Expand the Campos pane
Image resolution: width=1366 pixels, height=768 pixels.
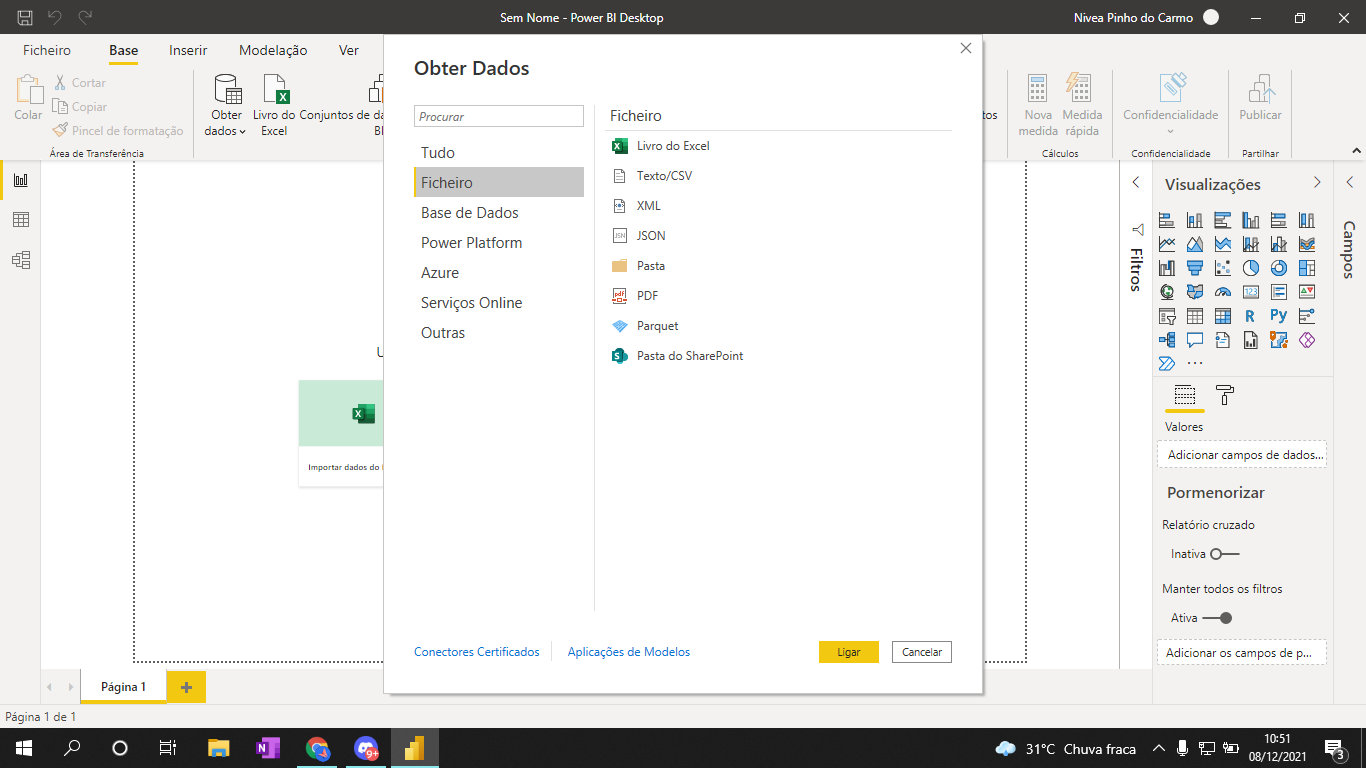1349,182
